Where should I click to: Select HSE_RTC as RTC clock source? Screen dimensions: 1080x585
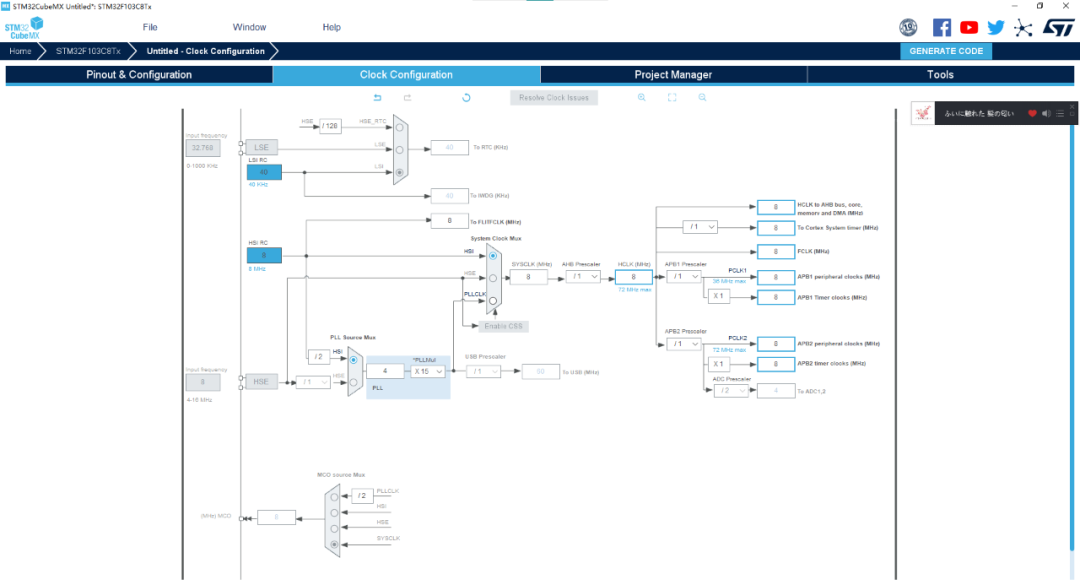tap(399, 127)
